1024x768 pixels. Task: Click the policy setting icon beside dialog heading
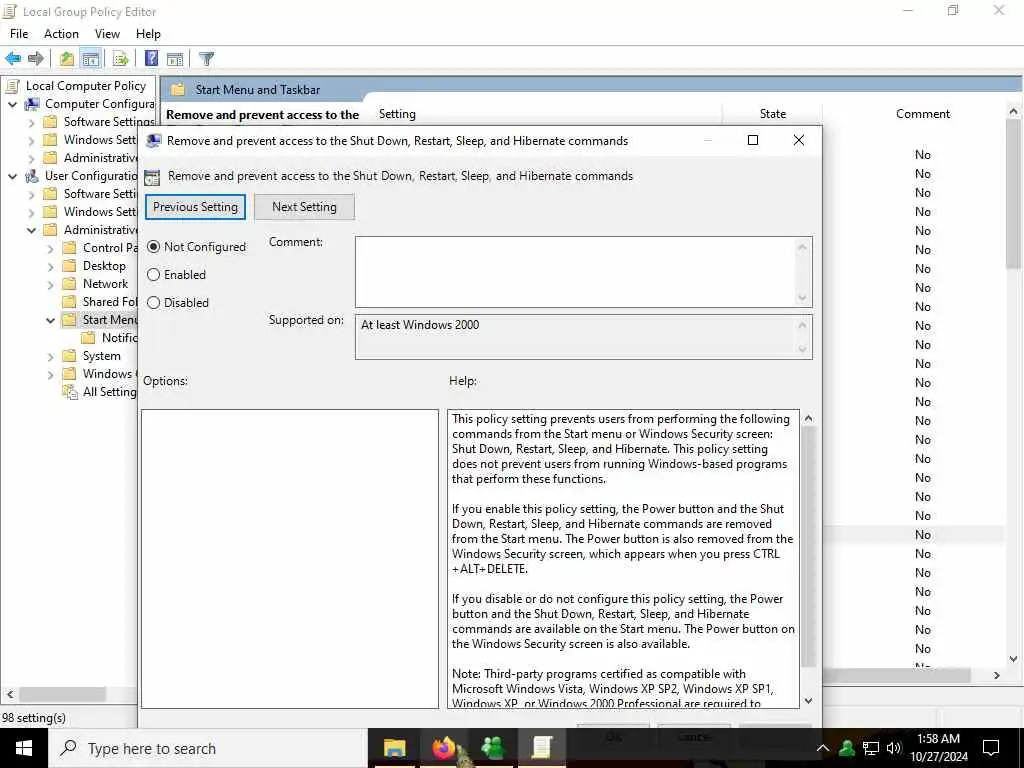(152, 177)
